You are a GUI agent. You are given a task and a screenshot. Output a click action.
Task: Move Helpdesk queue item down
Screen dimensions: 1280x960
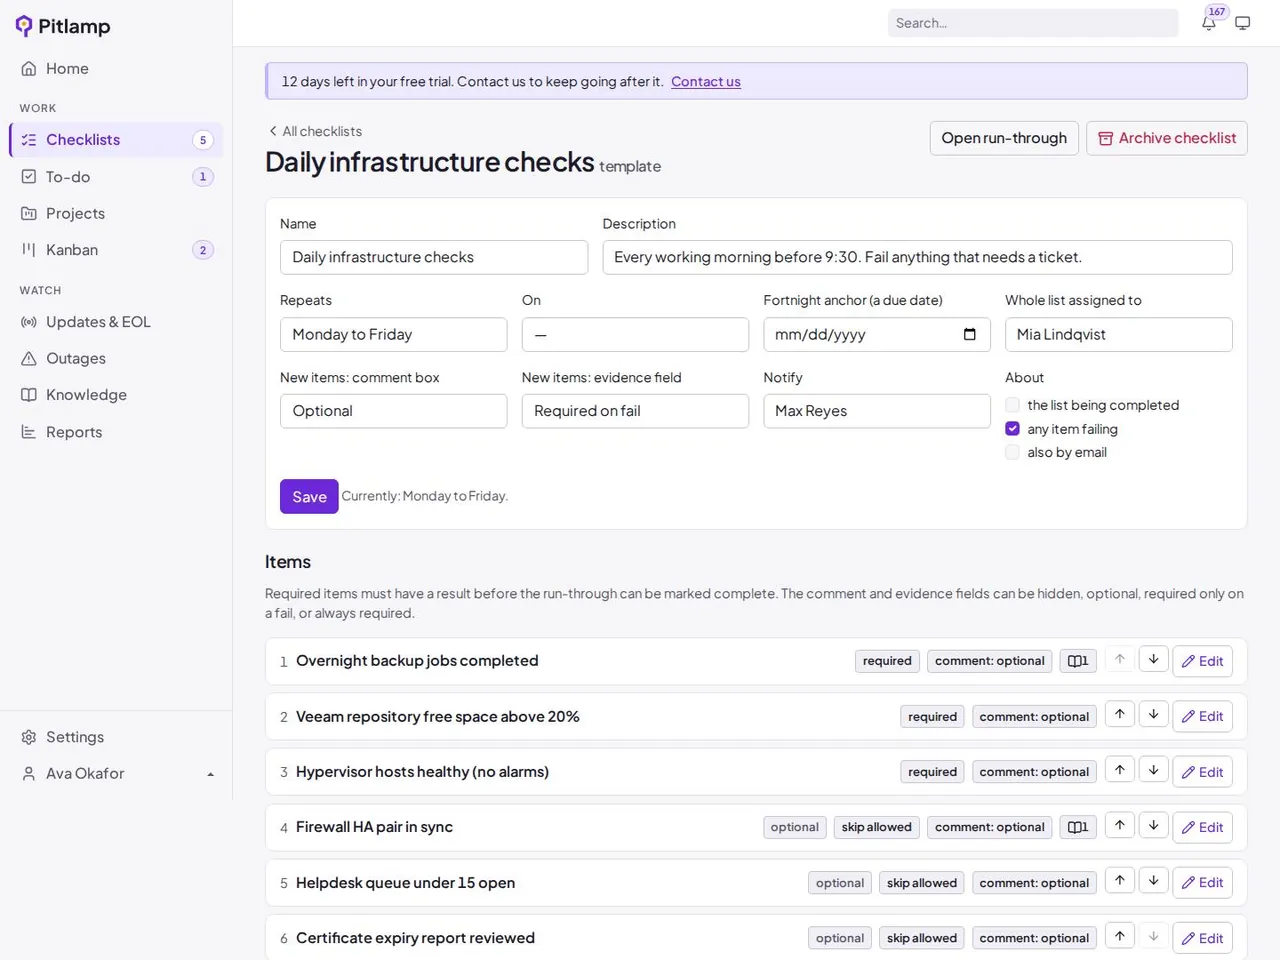click(1153, 881)
